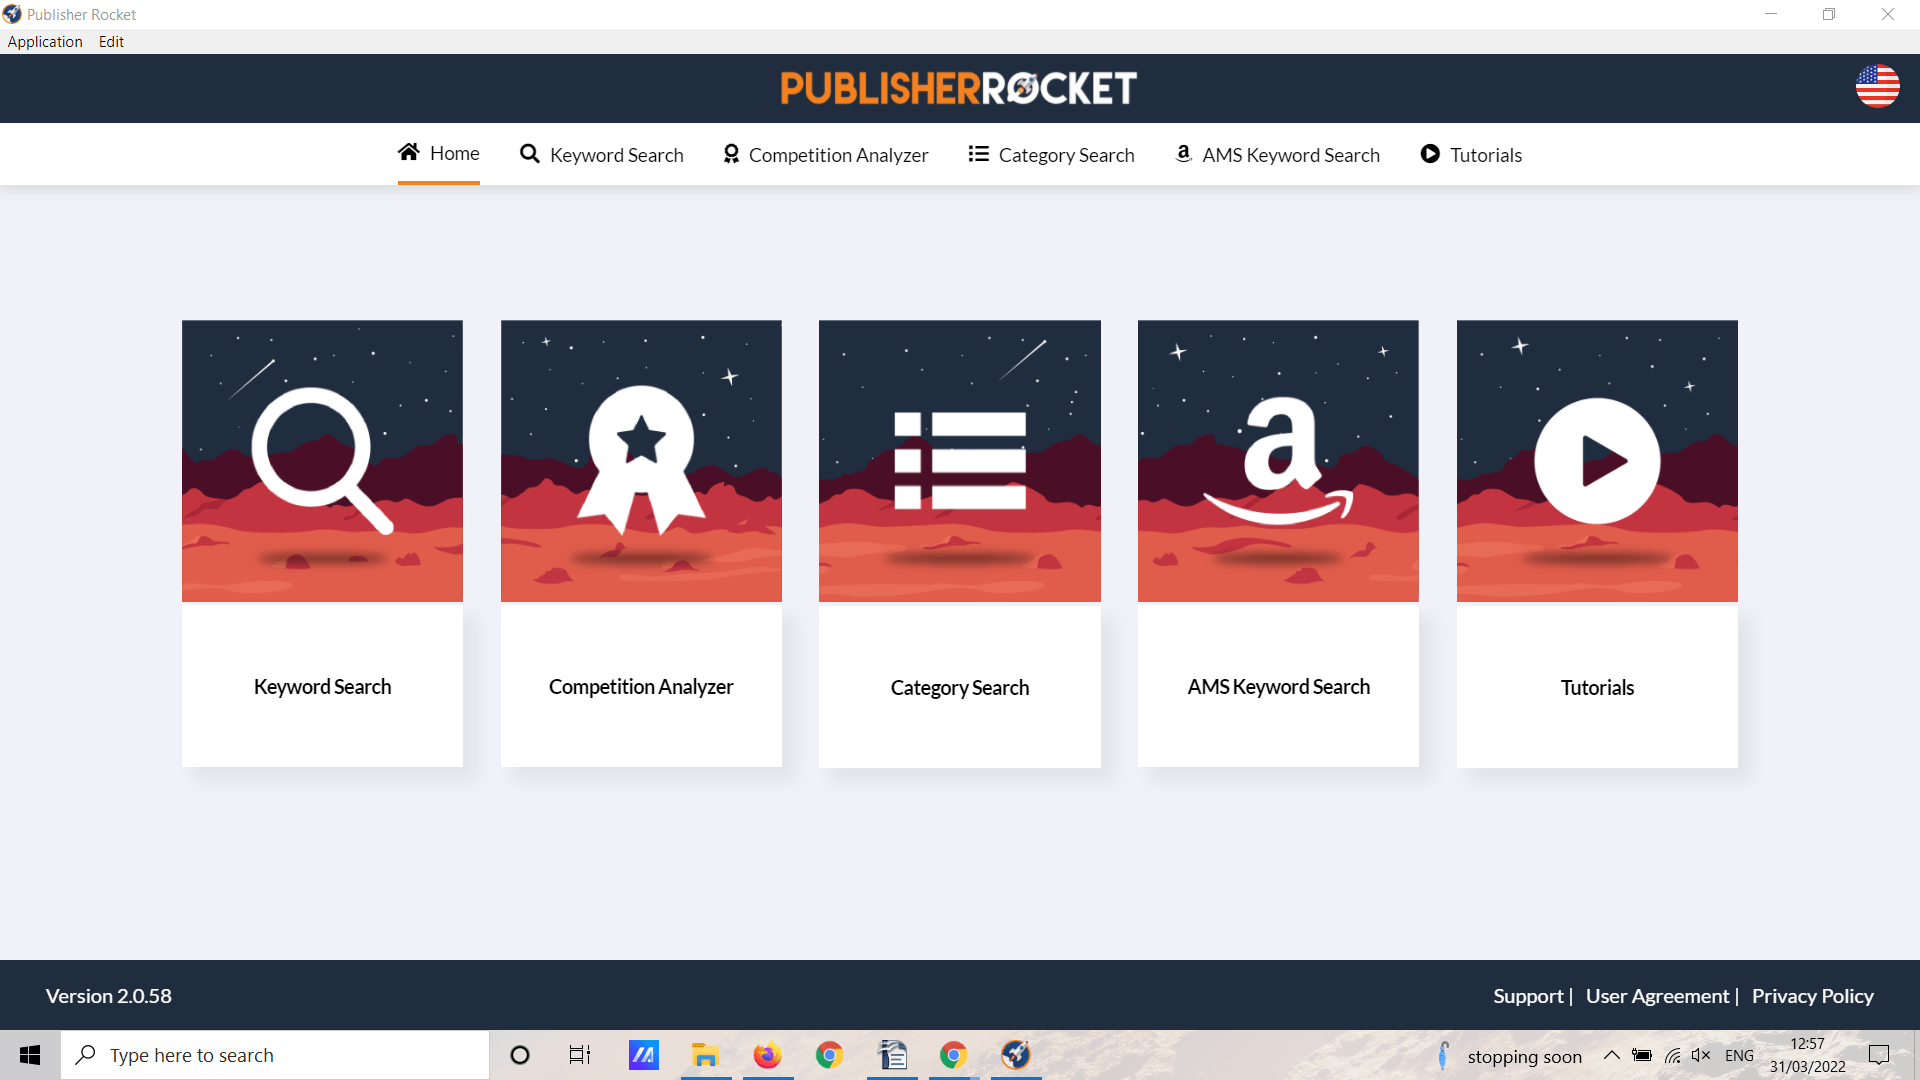
Task: Open the Application menu
Action: point(45,41)
